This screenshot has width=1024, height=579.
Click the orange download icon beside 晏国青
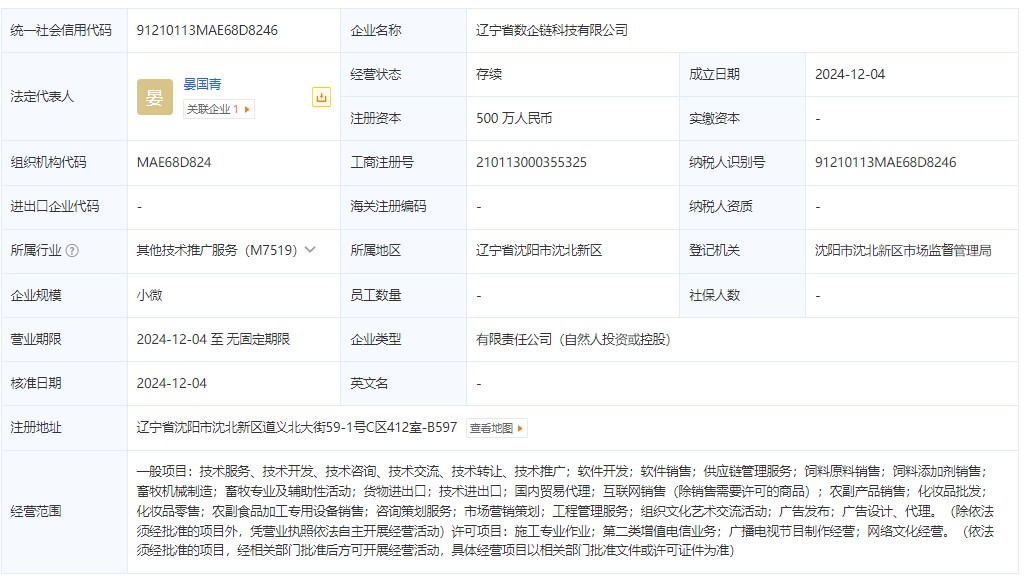click(x=321, y=97)
